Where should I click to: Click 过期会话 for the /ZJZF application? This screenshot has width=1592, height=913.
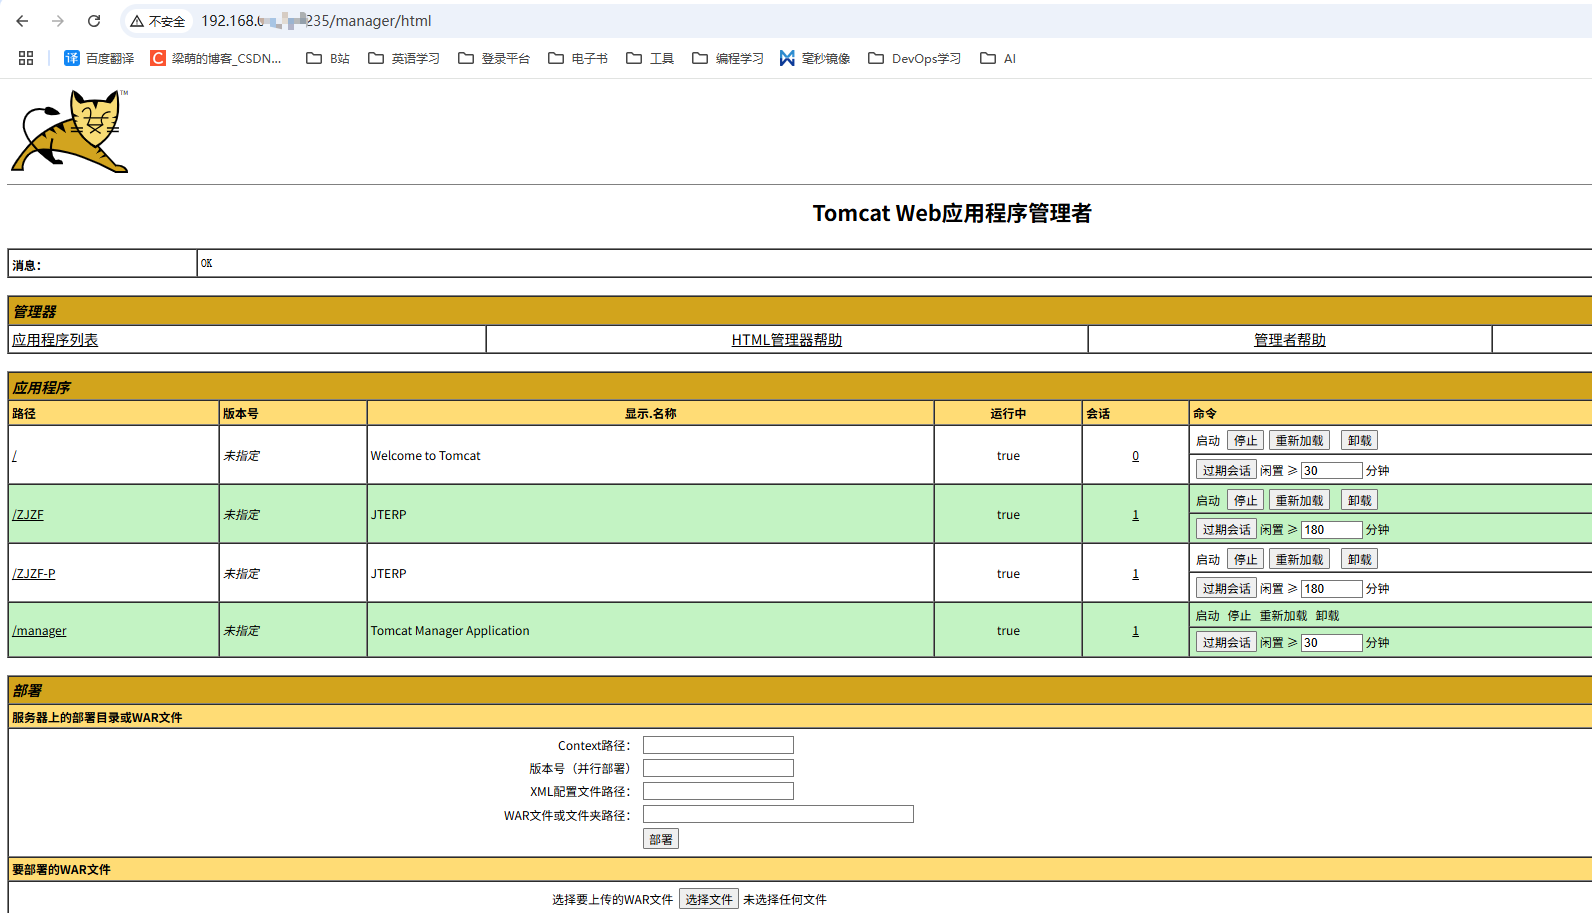[x=1226, y=530]
